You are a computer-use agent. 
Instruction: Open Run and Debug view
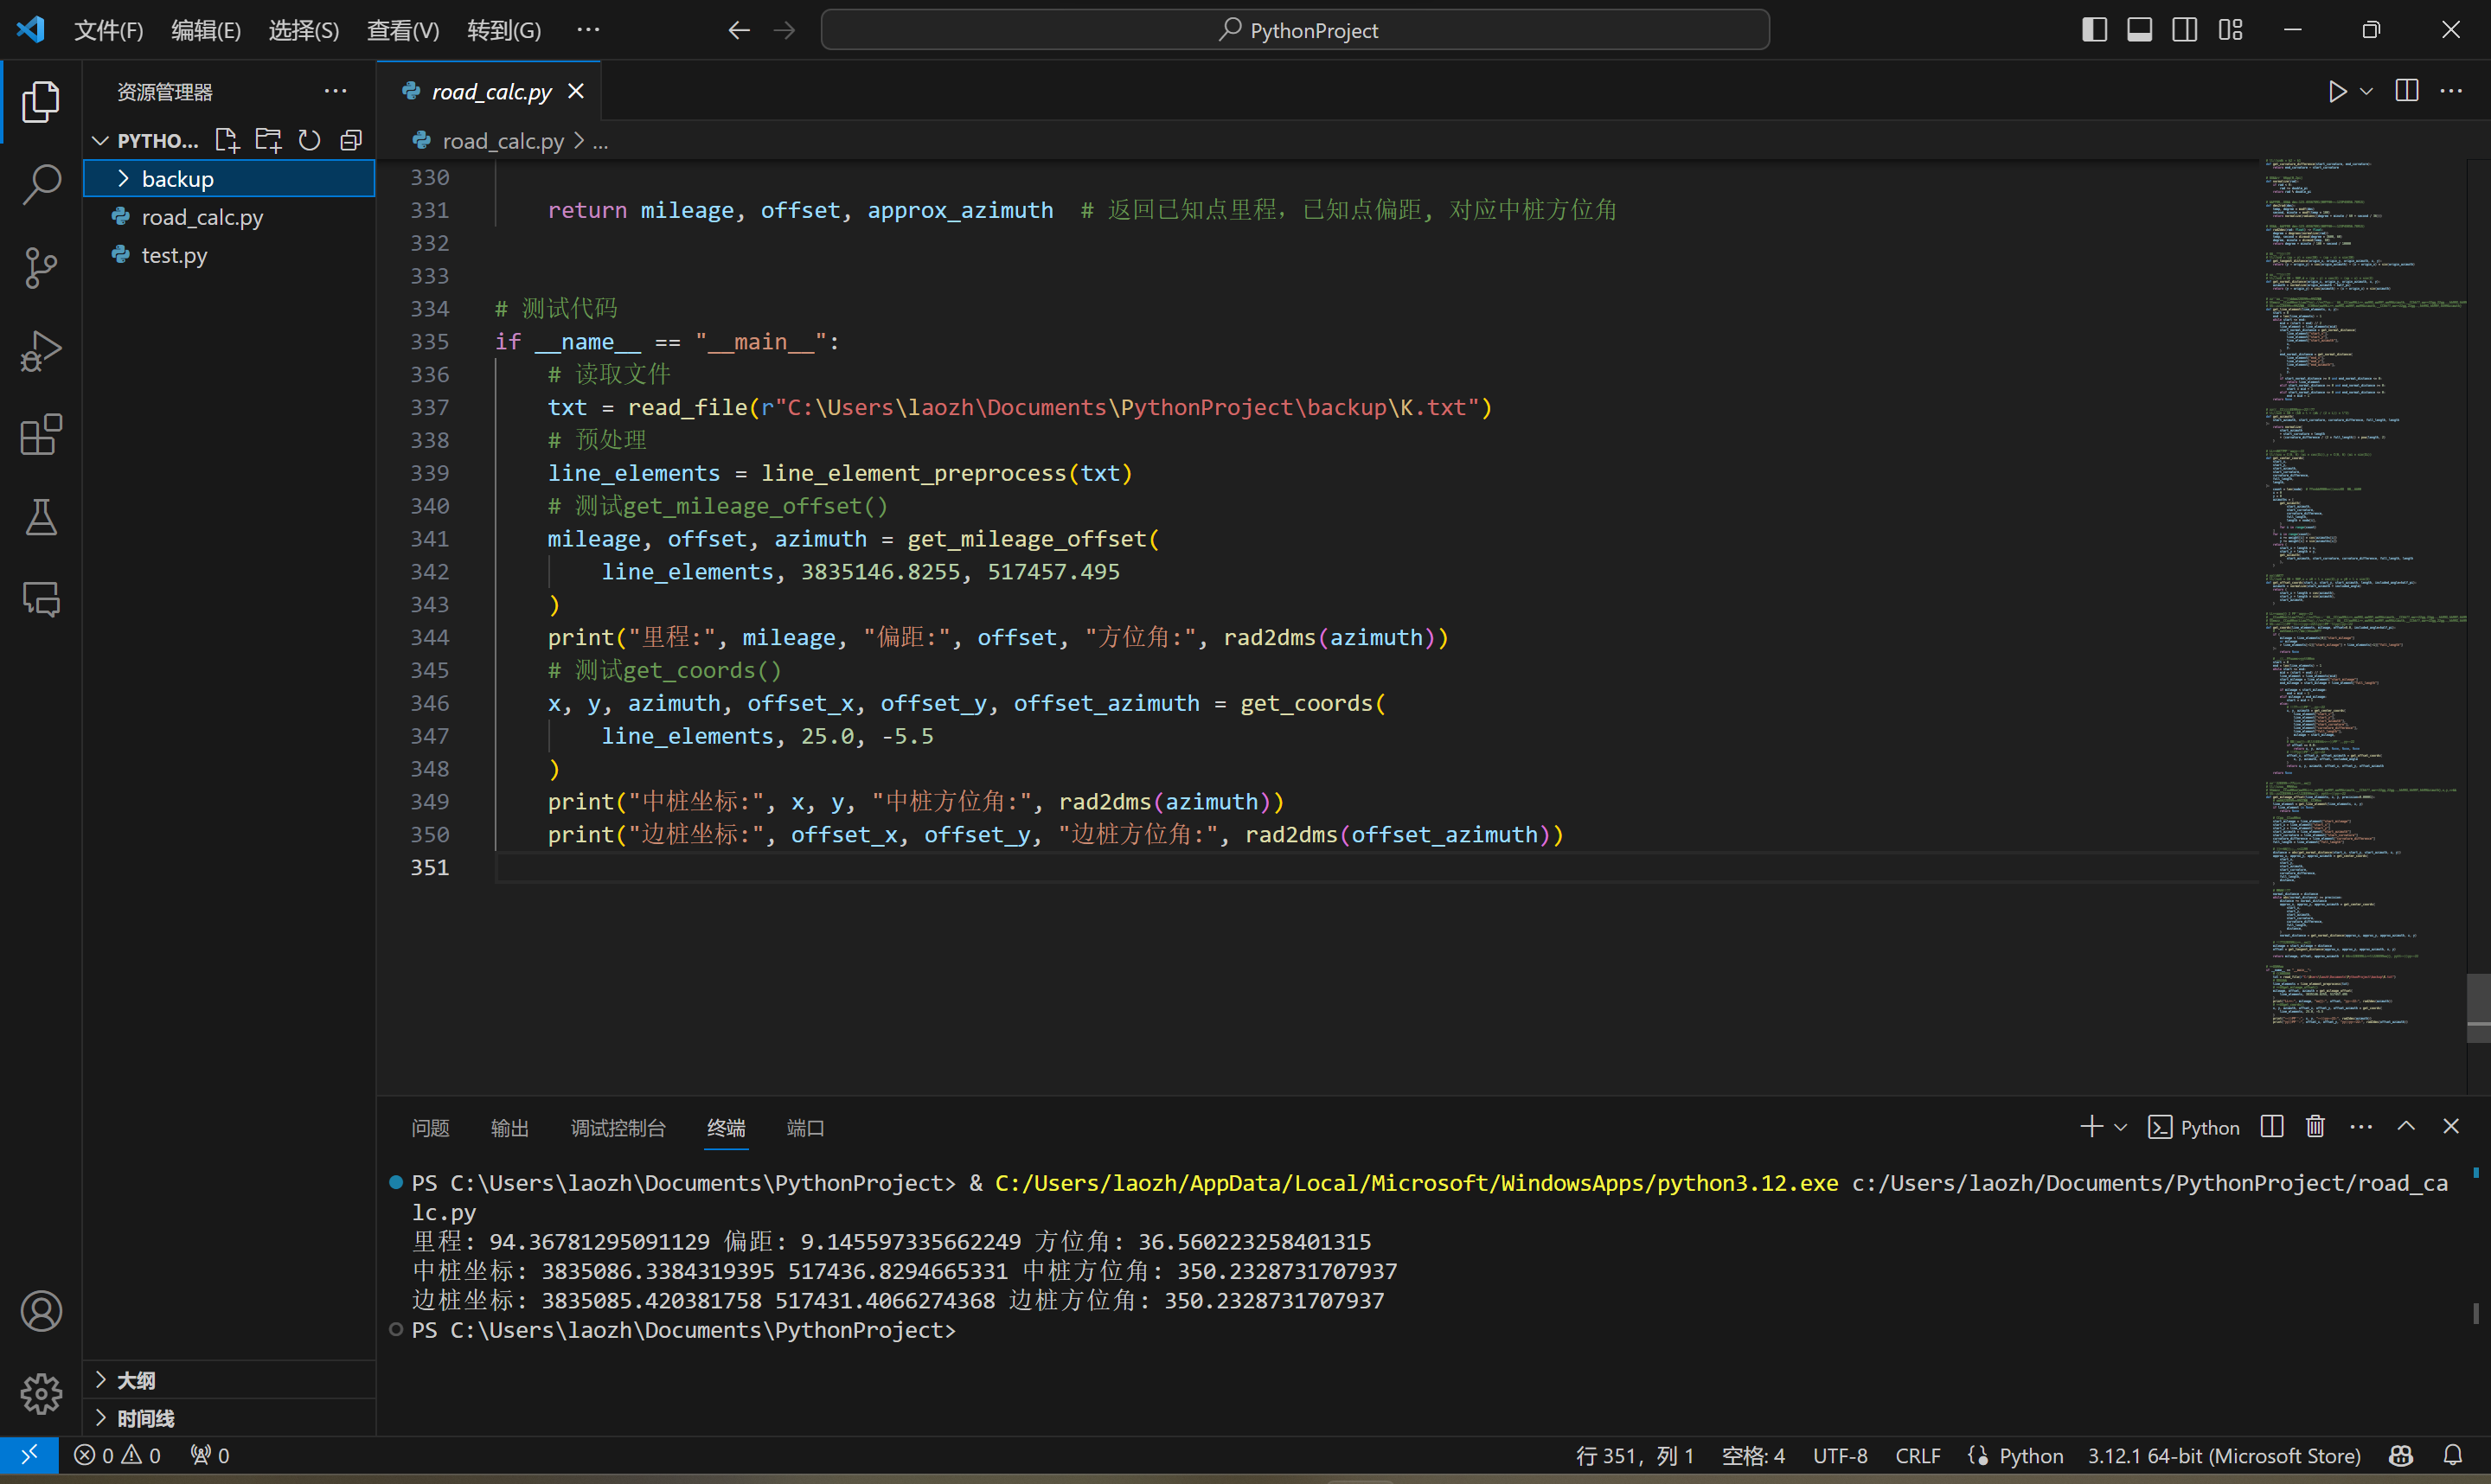point(41,351)
